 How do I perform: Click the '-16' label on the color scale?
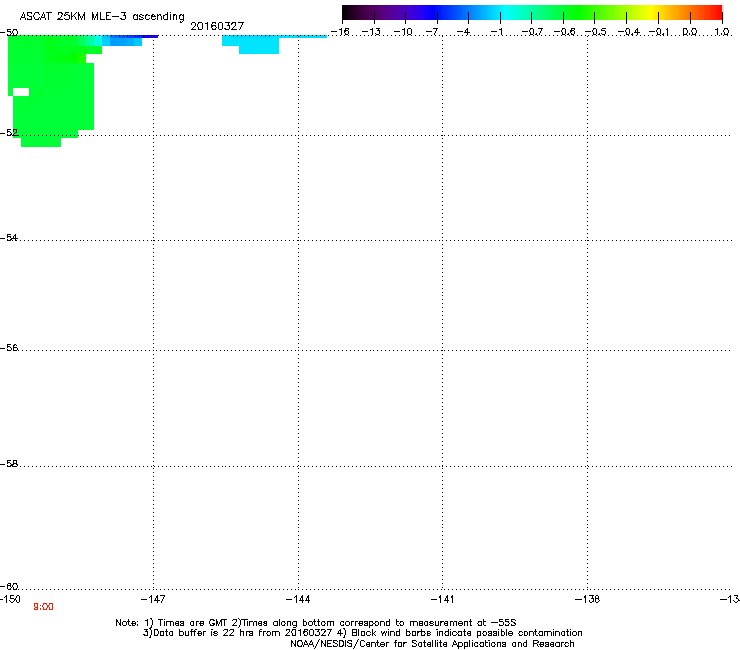tap(340, 32)
